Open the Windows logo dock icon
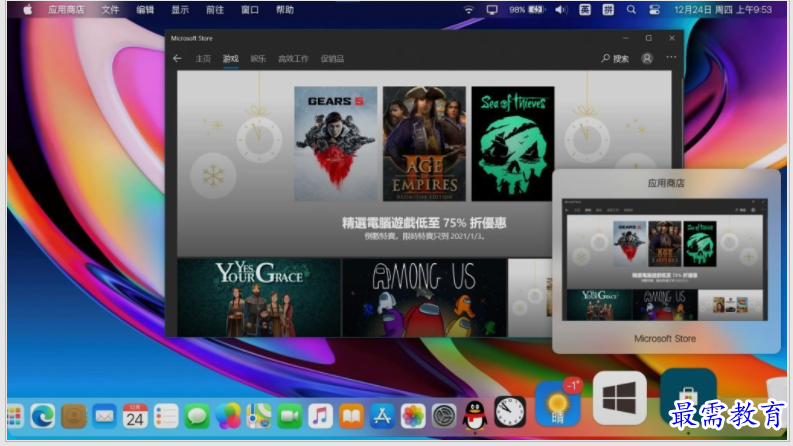 (x=620, y=398)
